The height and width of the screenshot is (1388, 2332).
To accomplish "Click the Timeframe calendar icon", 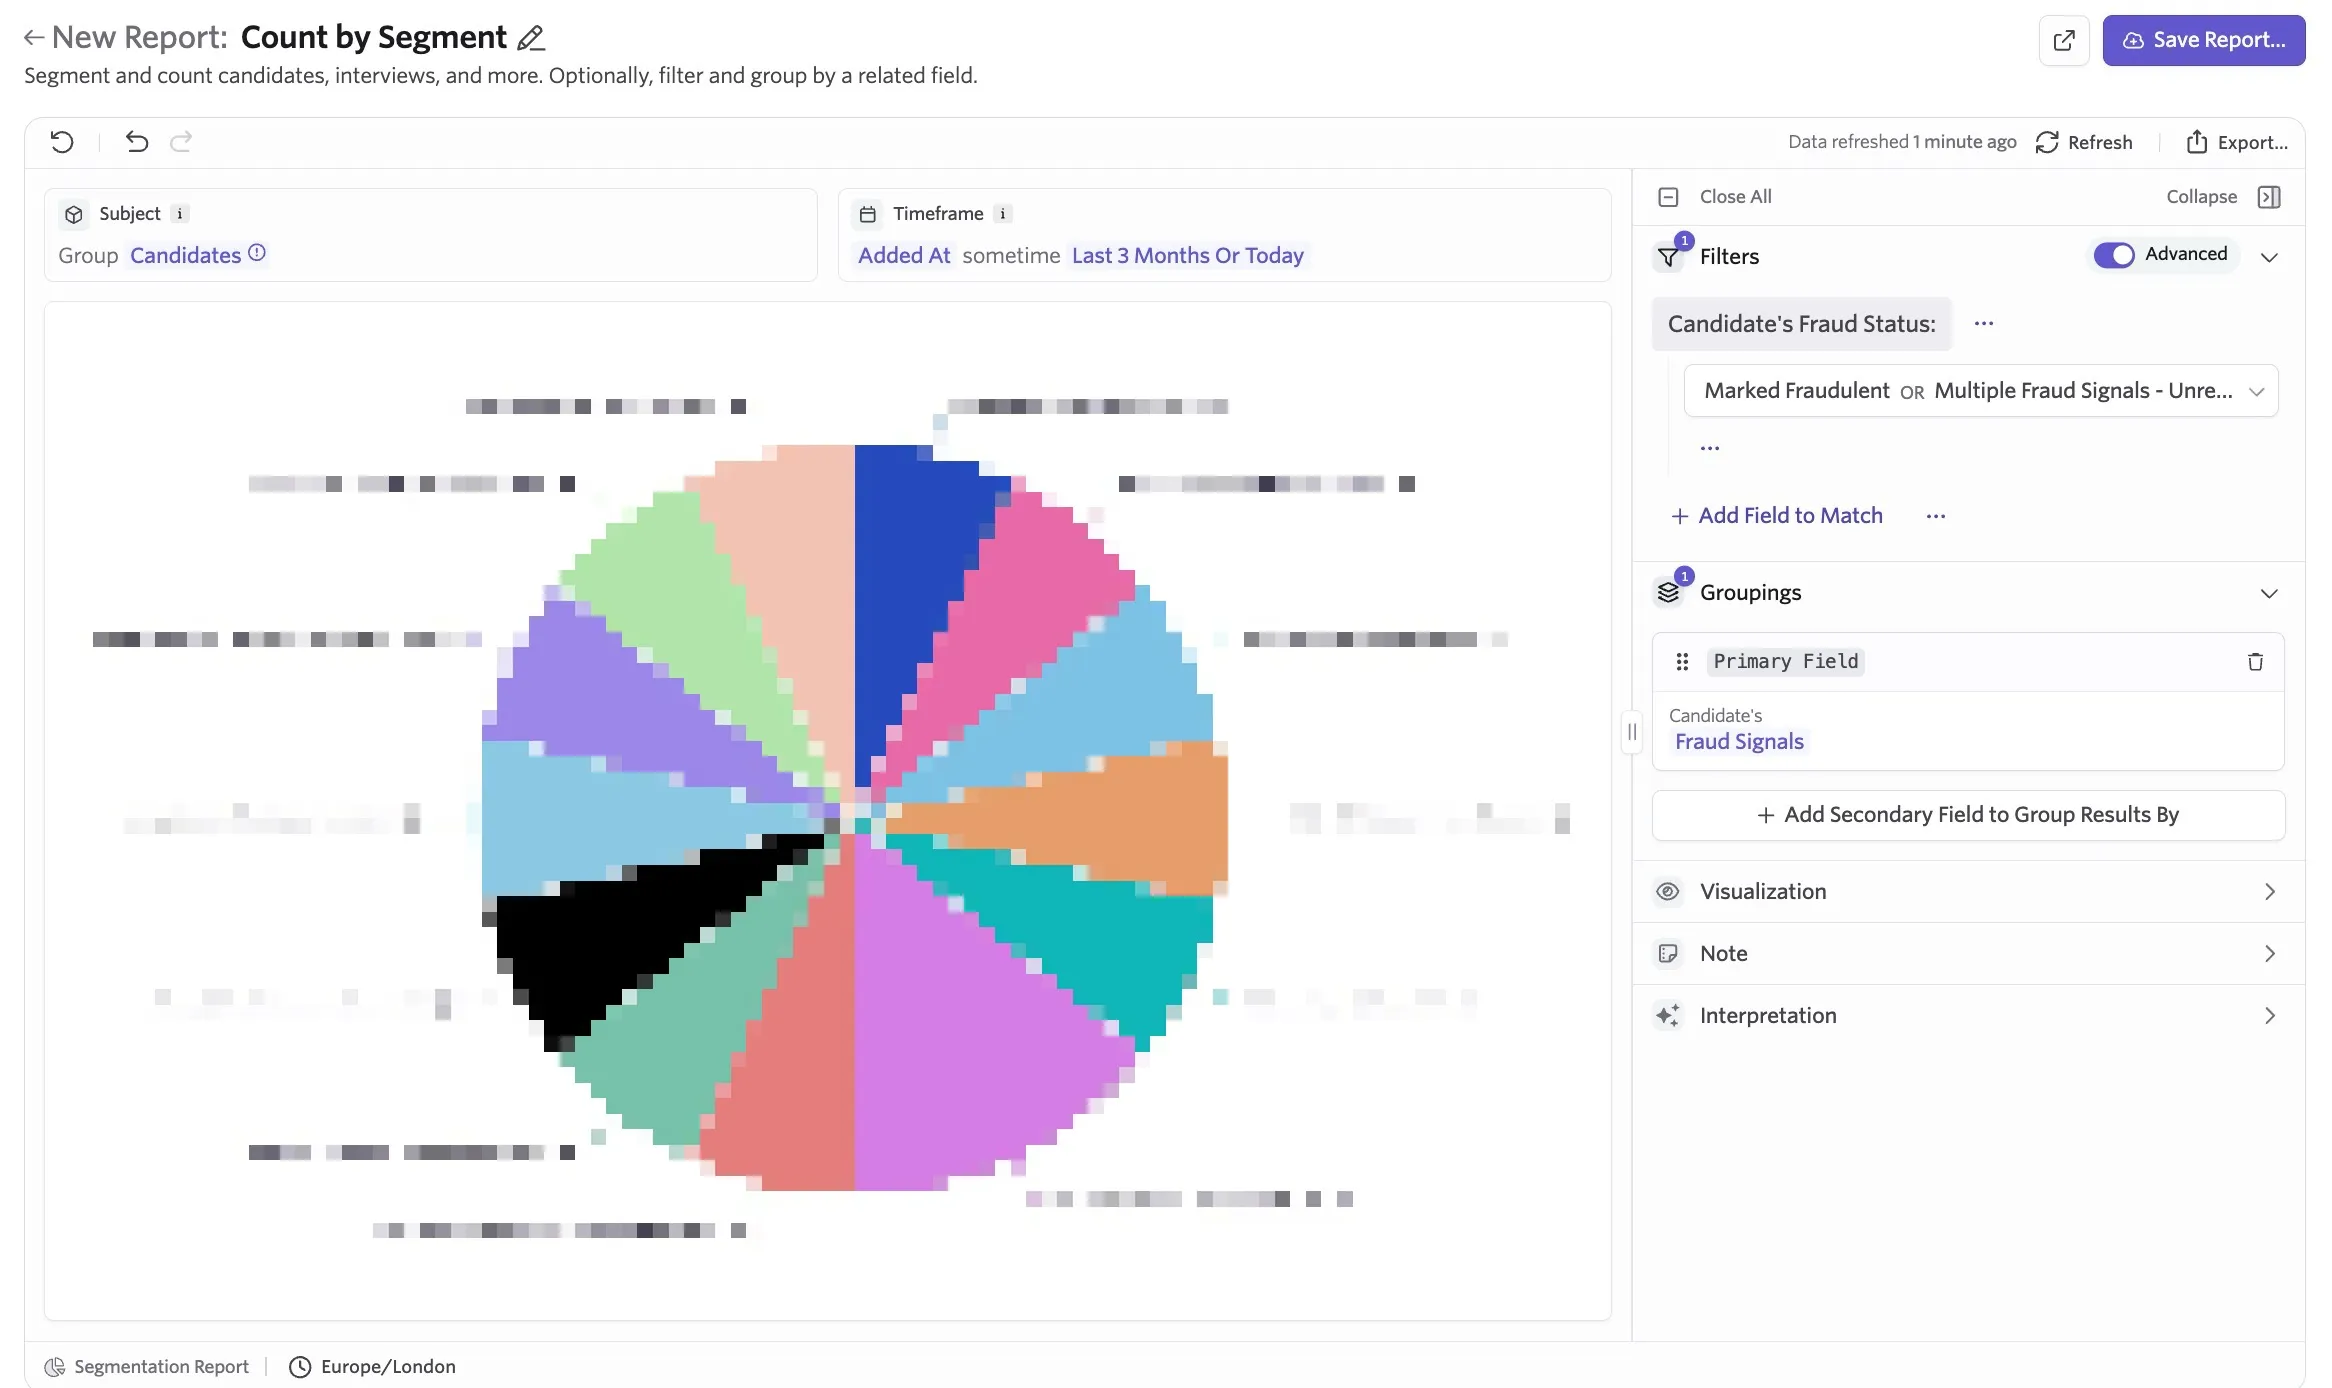I will [868, 214].
